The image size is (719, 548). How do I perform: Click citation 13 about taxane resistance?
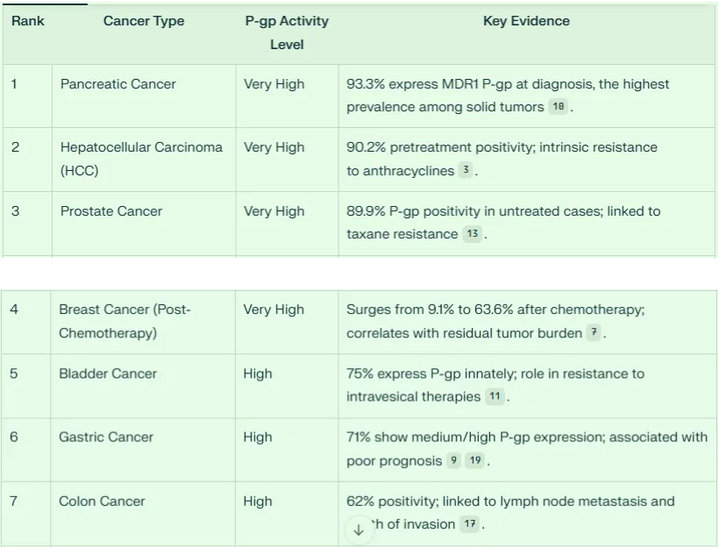pyautogui.click(x=472, y=235)
